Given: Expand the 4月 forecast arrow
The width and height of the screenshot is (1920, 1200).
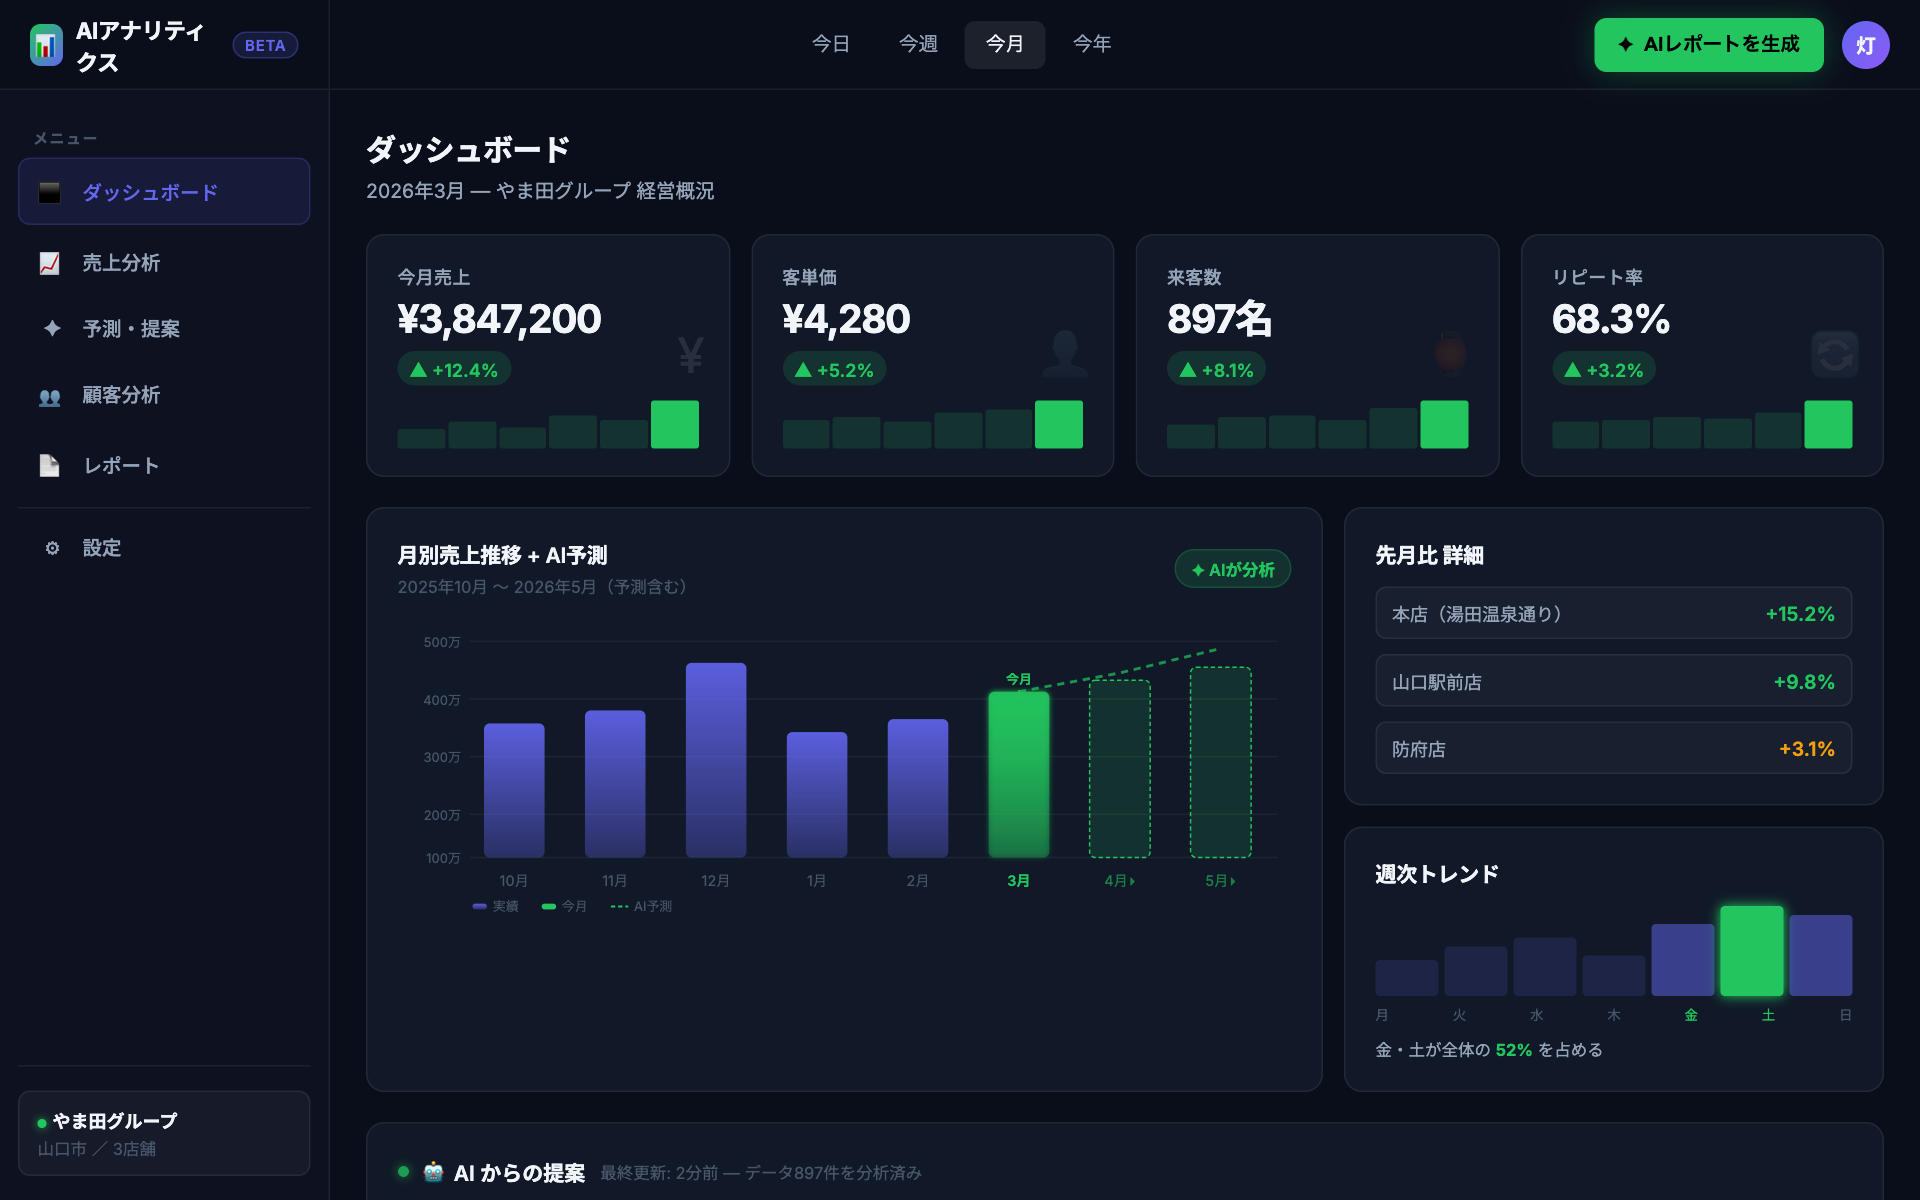Looking at the screenshot, I should pyautogui.click(x=1132, y=881).
